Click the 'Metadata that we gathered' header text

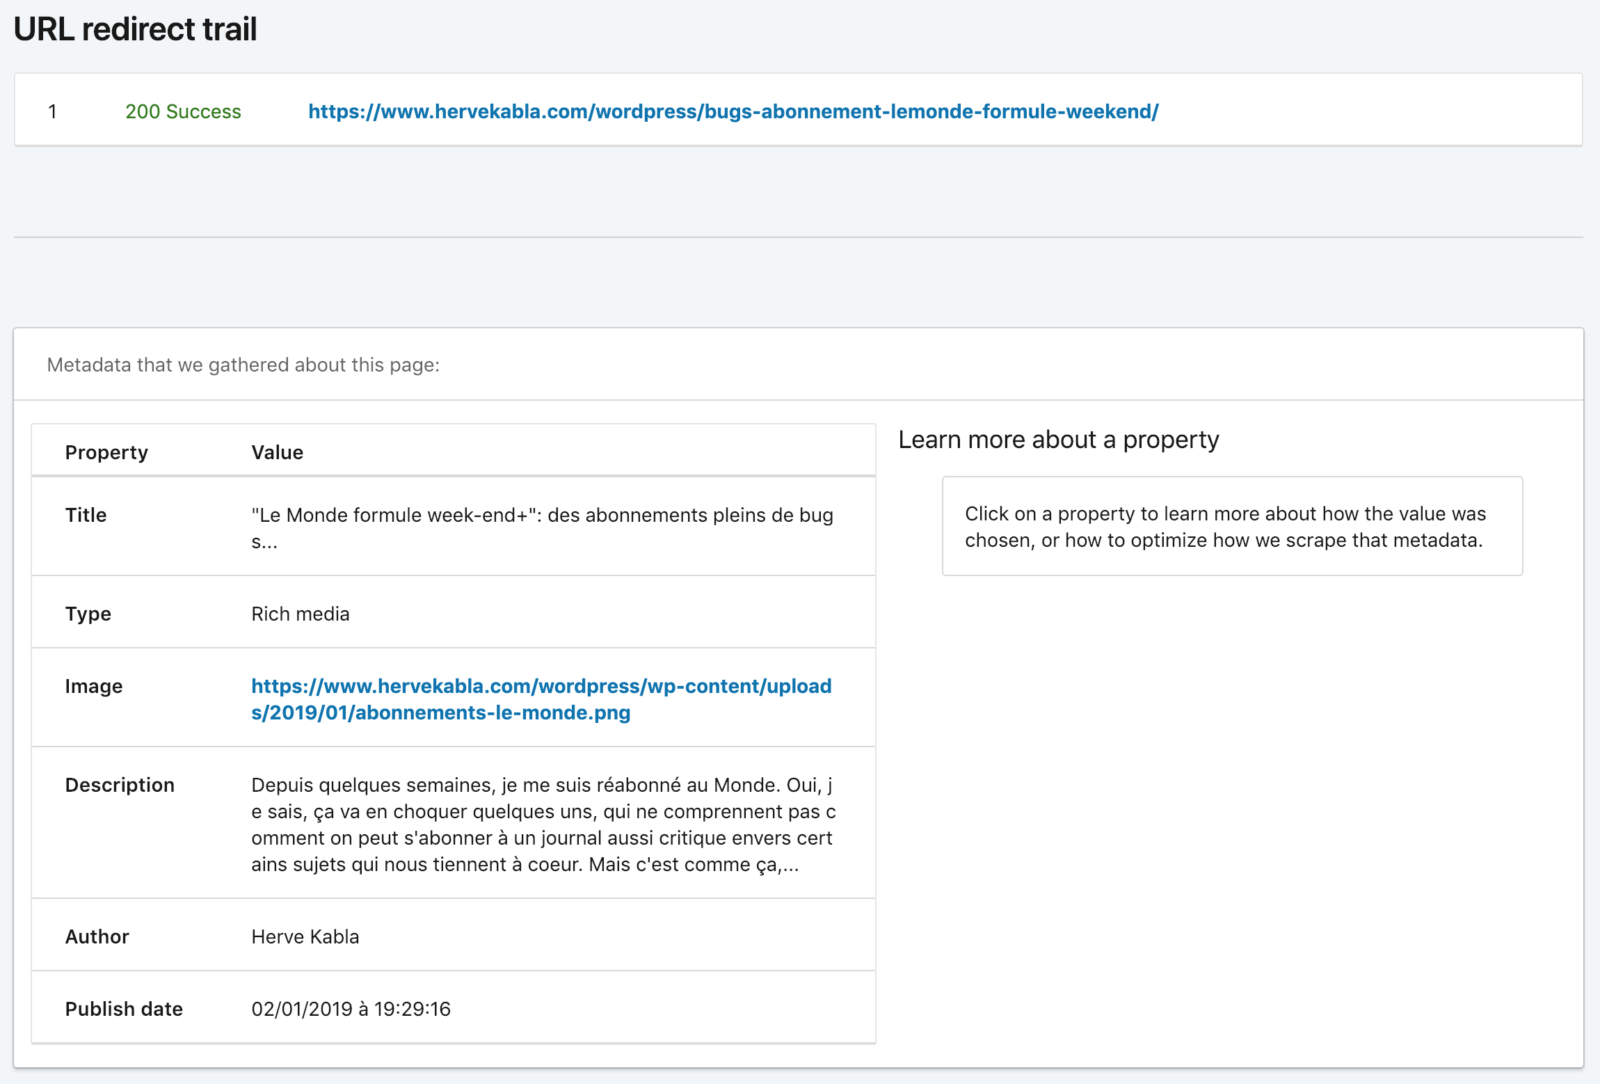[243, 365]
